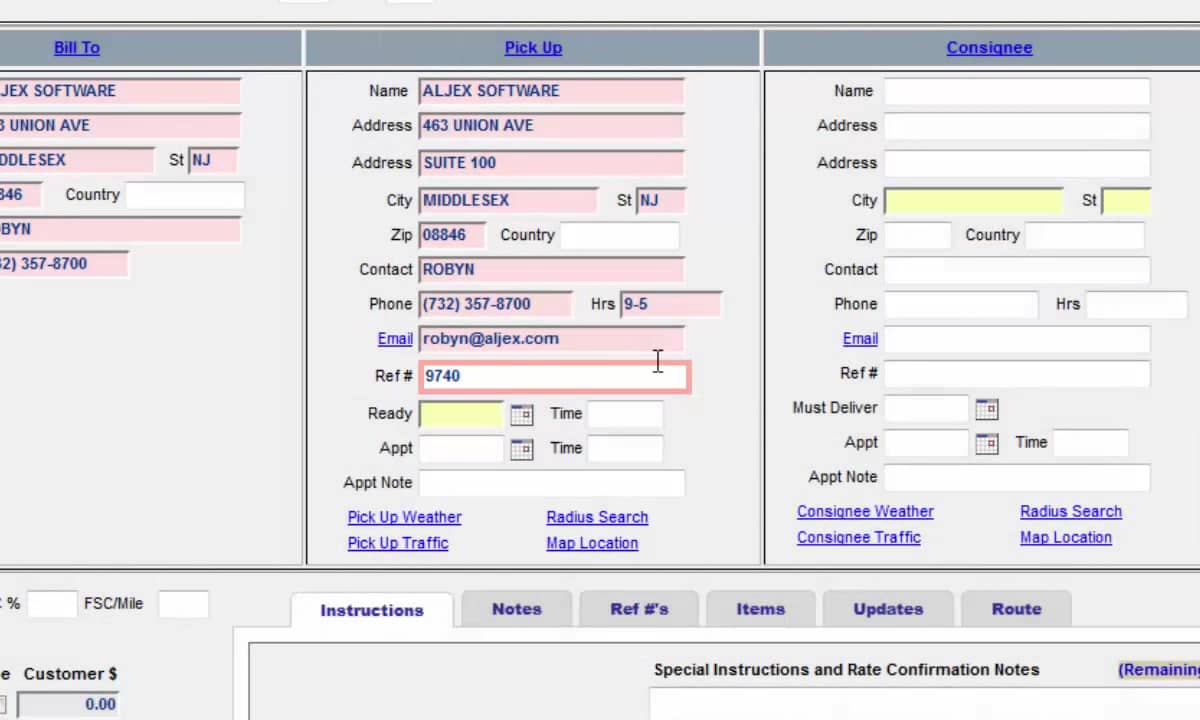
Task: Open Consignee Traffic link
Action: (x=859, y=537)
